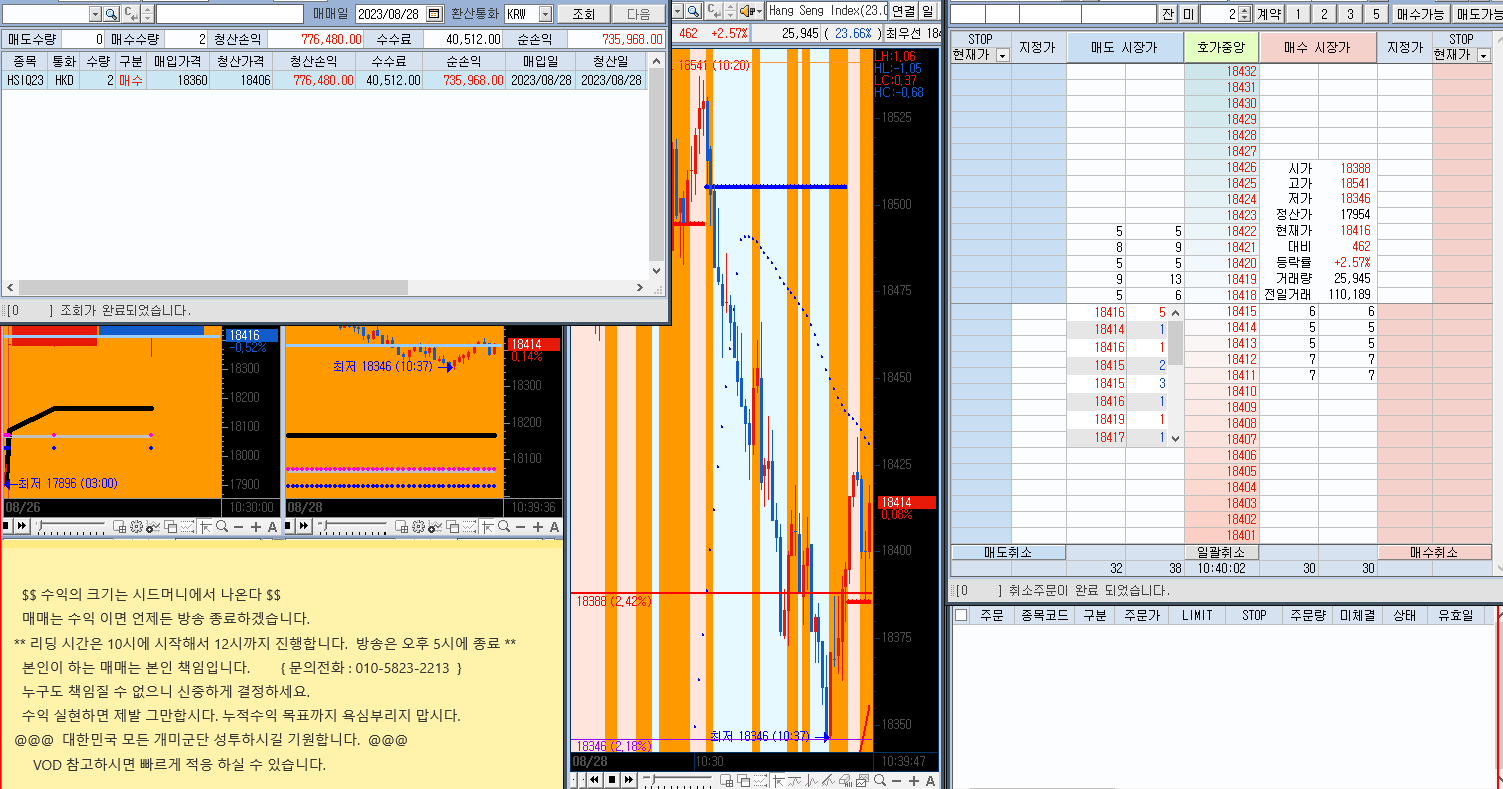Screen dimensions: 1503x789
Task: Open the KRW conversion currency dropdown
Action: click(x=545, y=14)
